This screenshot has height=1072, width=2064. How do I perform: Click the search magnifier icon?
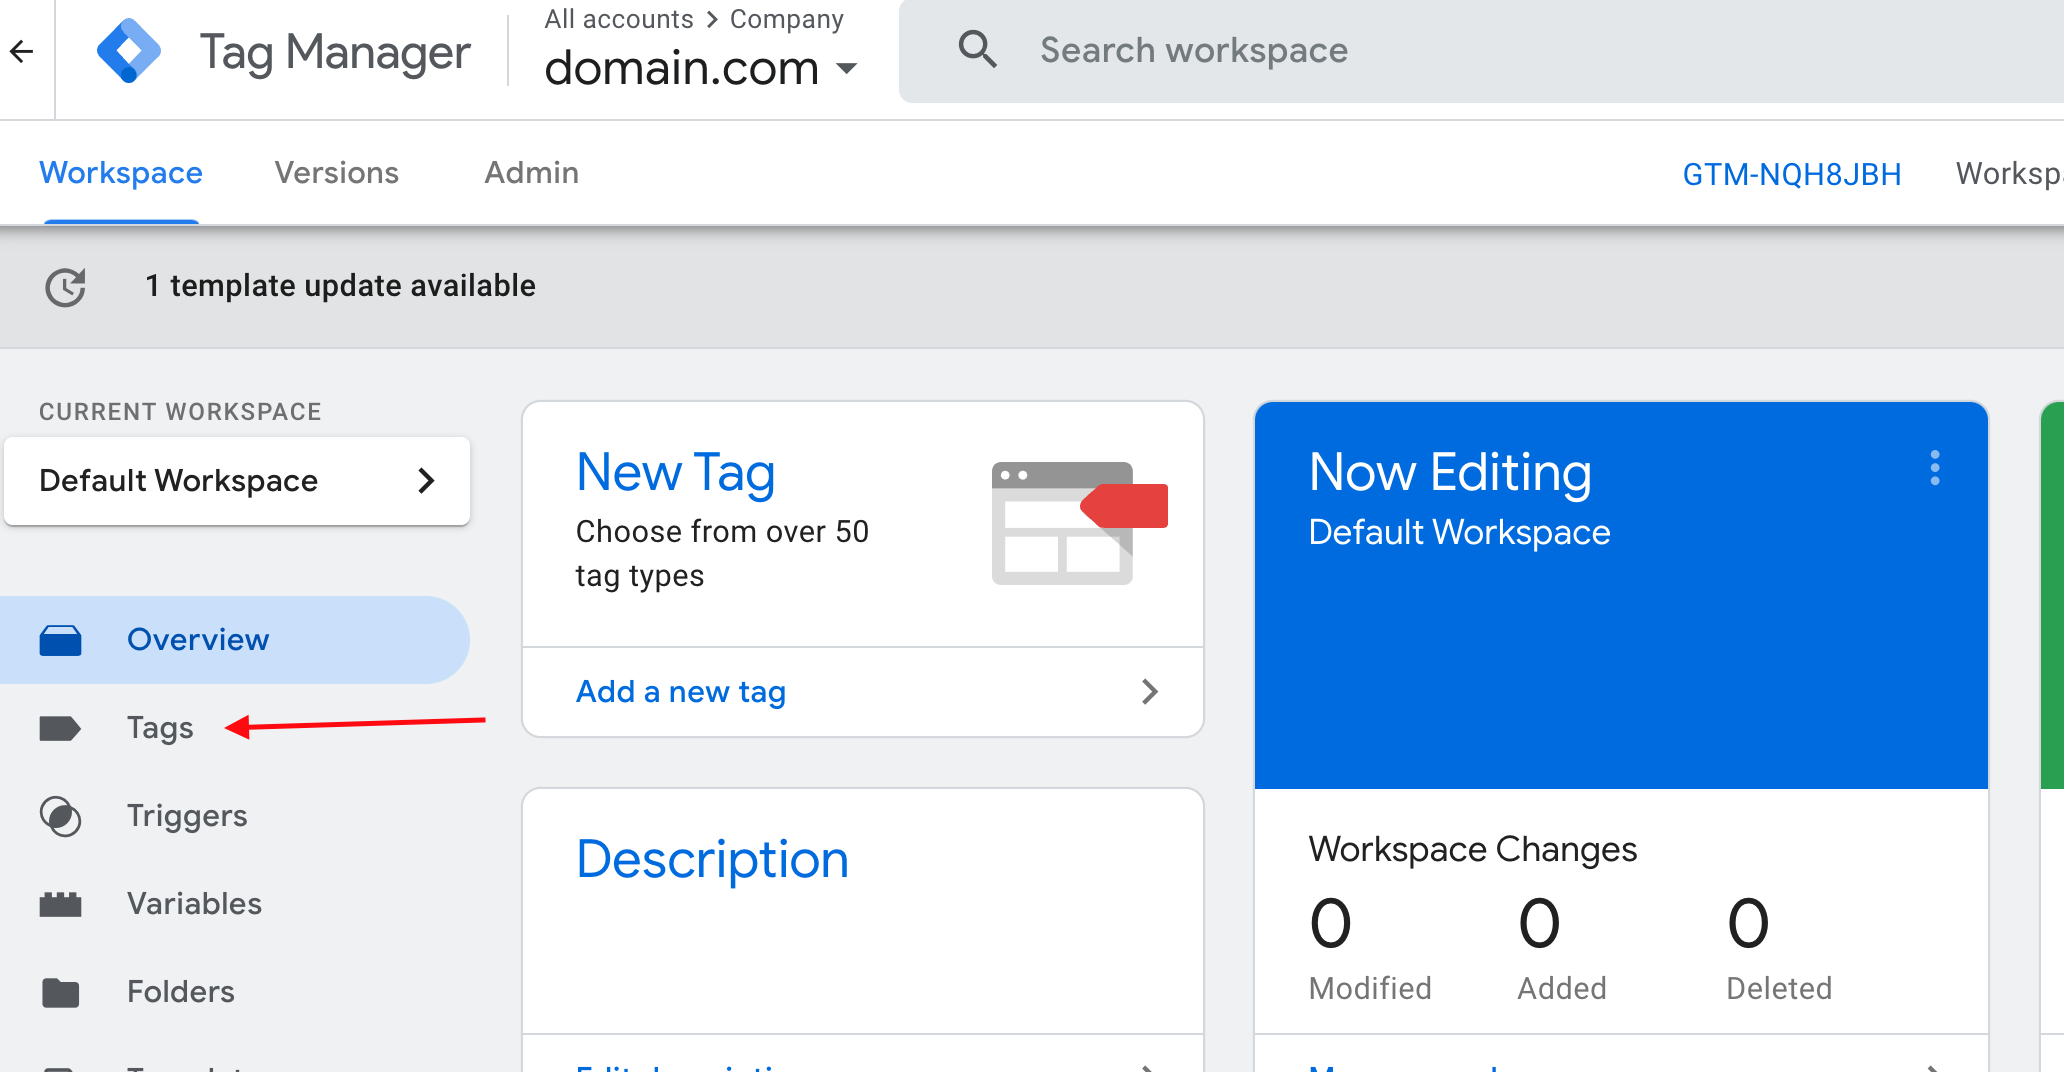(x=977, y=49)
